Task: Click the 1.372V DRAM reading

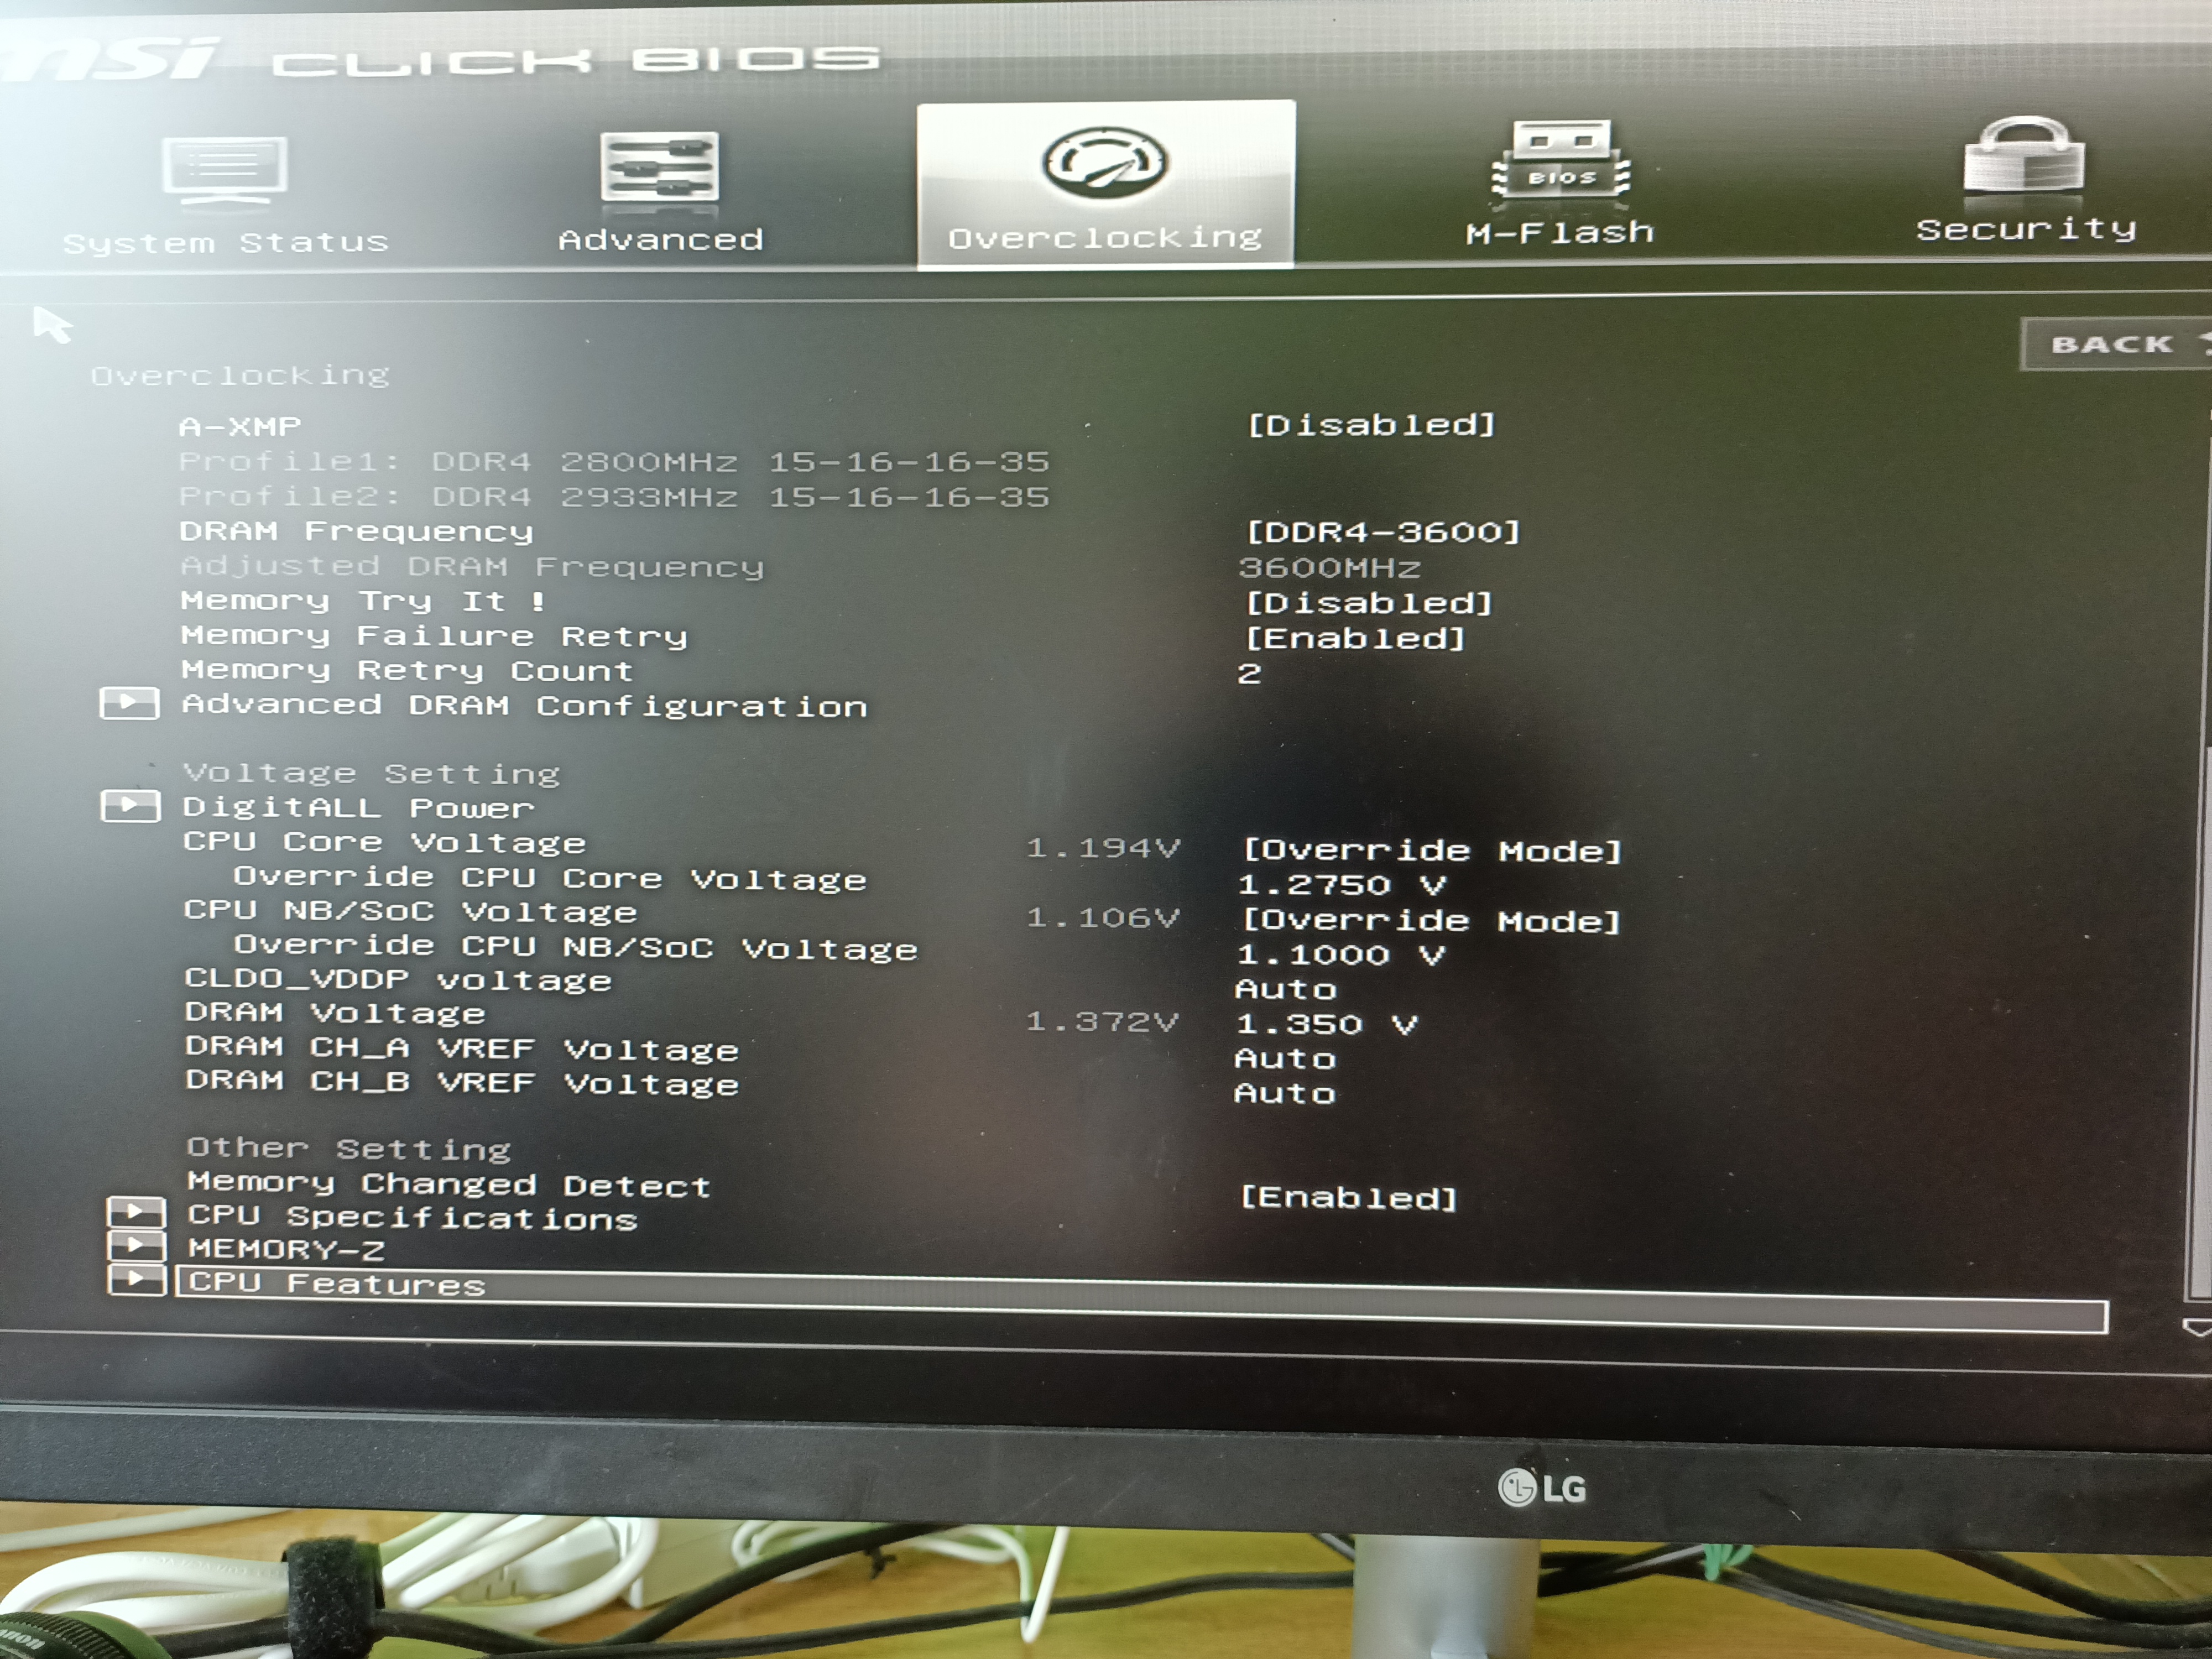Action: [1102, 1021]
